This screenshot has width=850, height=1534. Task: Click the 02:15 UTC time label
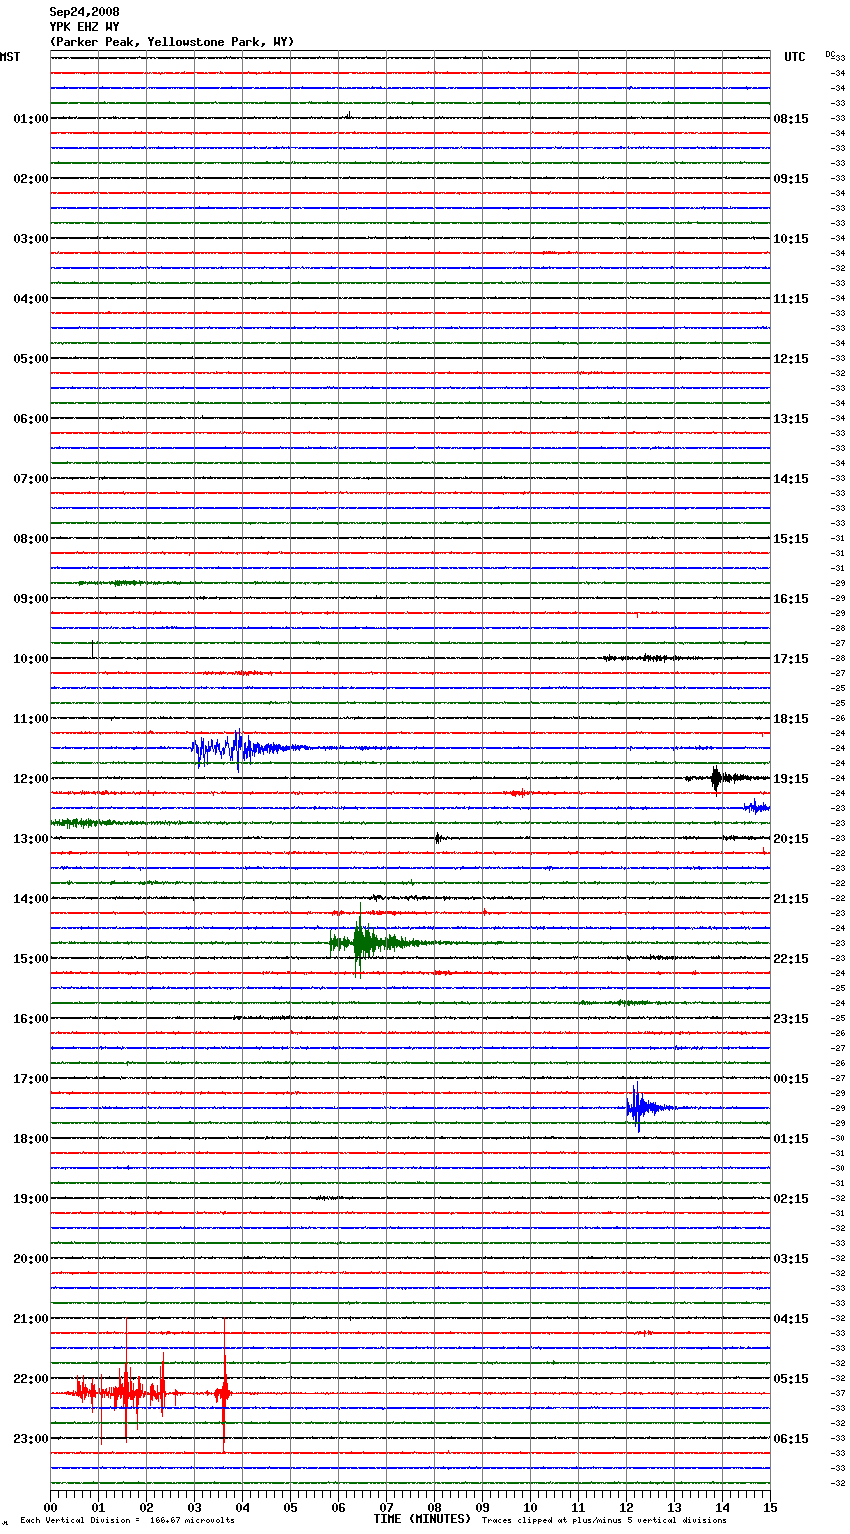(x=791, y=1199)
